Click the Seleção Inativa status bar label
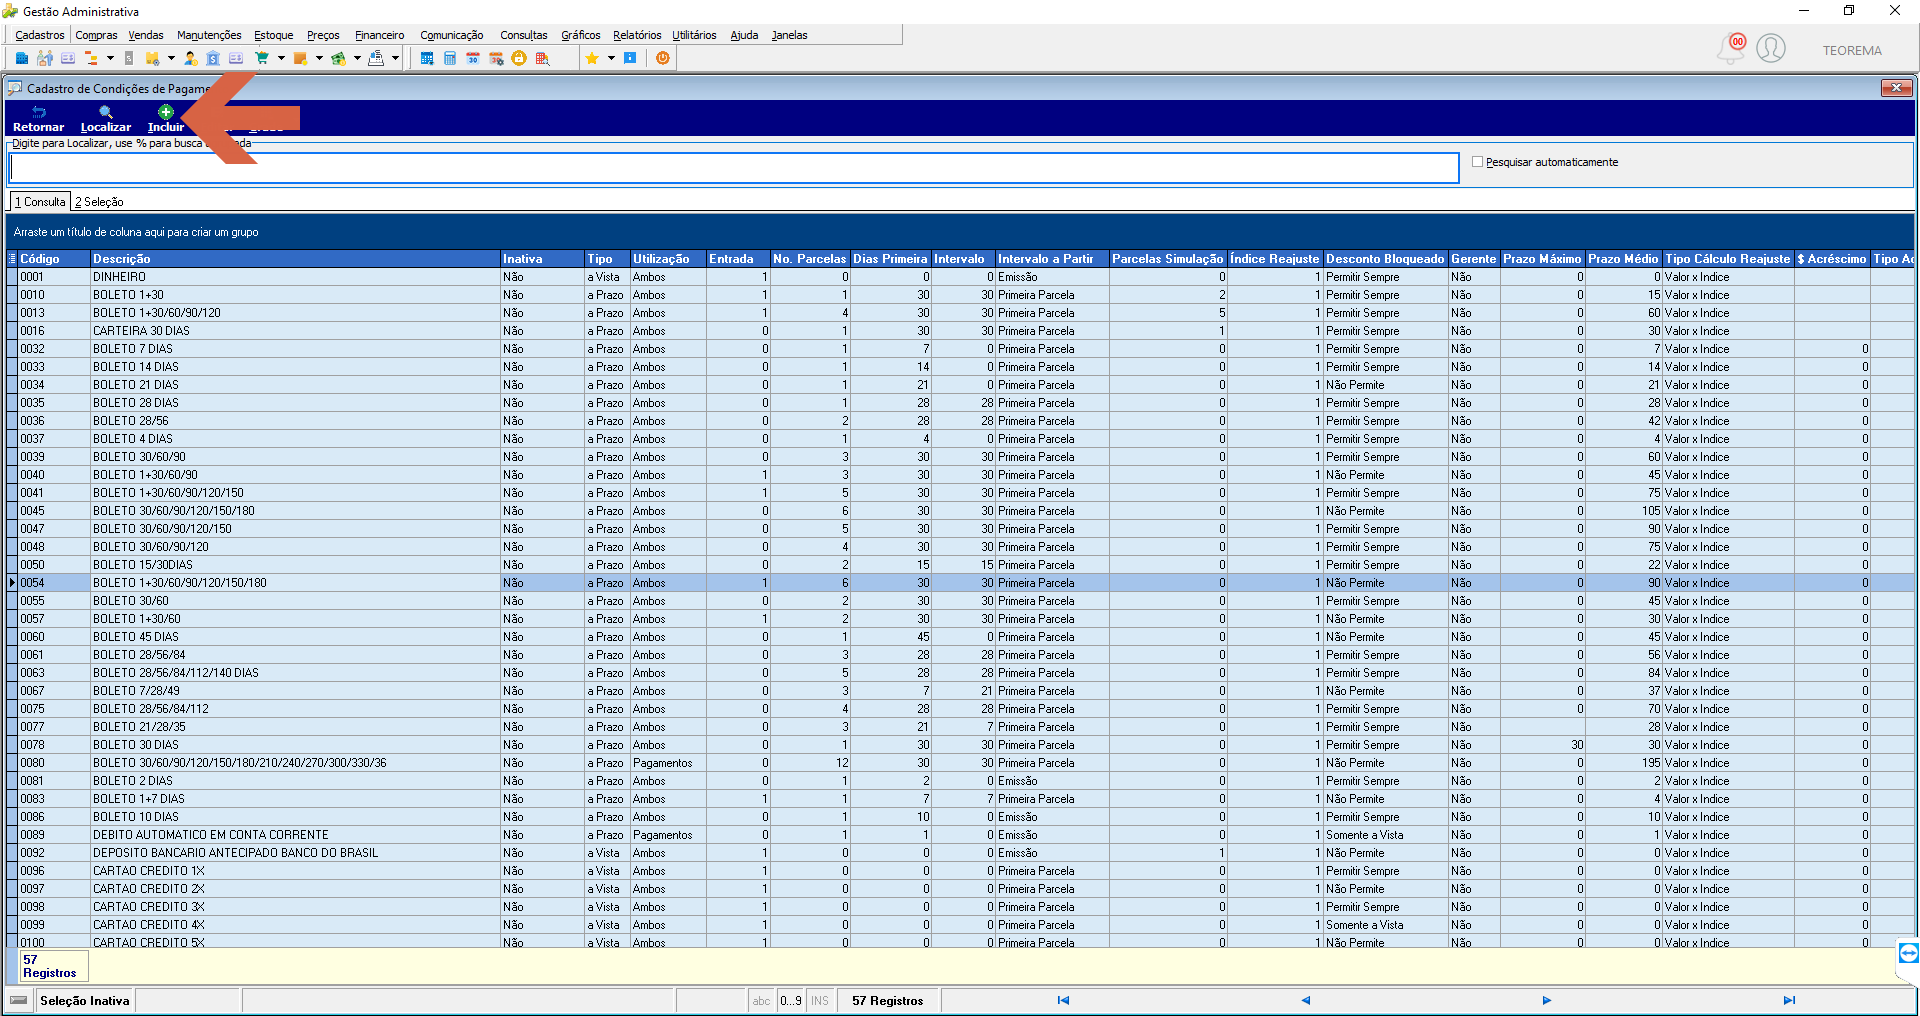This screenshot has height=1016, width=1920. pos(85,1000)
